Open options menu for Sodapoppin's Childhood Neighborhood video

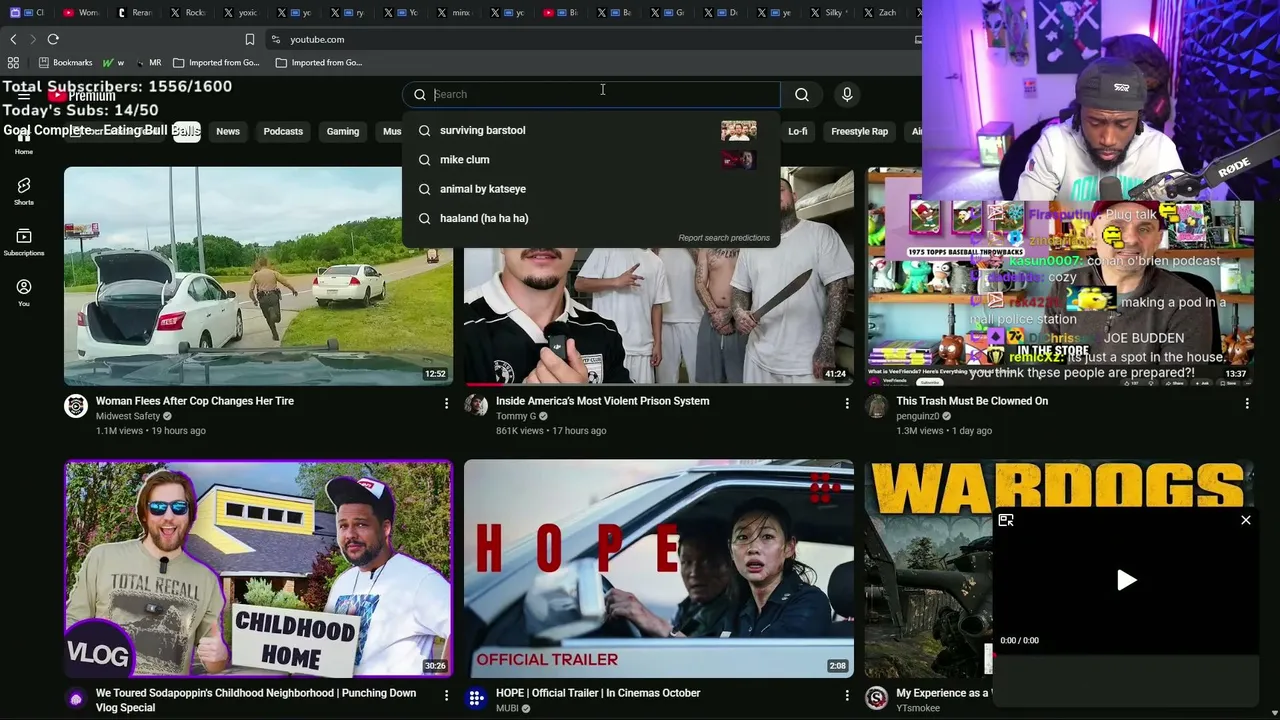click(x=446, y=695)
